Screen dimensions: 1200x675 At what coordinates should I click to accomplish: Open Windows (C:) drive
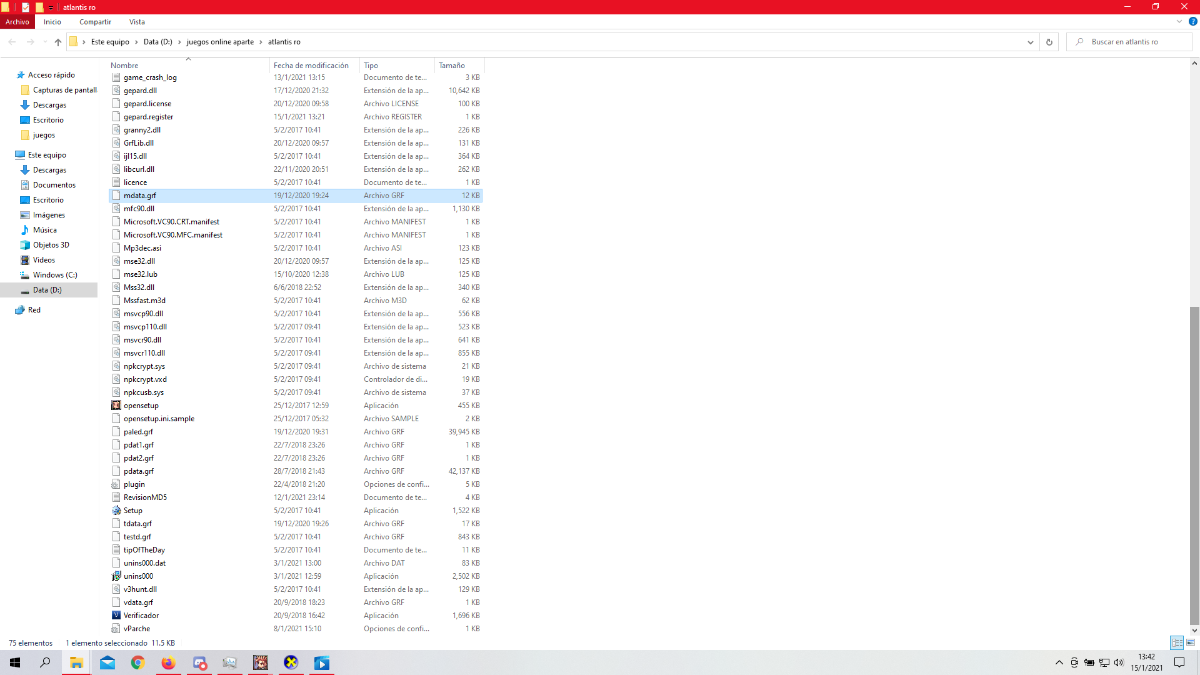point(54,275)
